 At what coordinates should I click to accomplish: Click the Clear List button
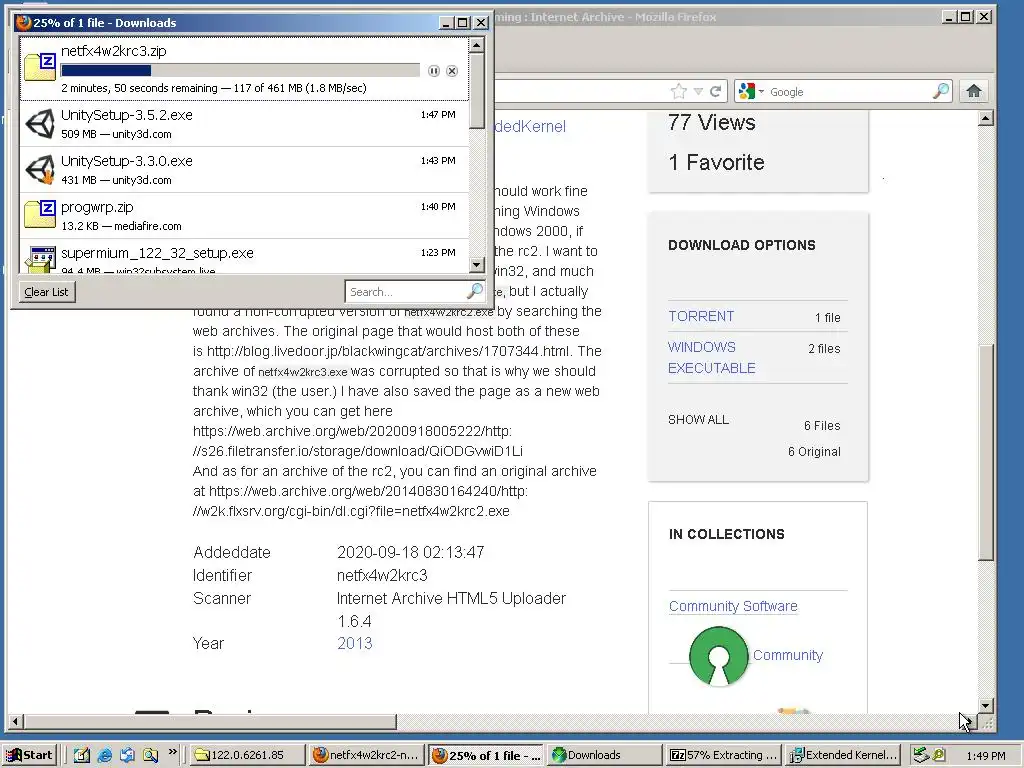(46, 292)
